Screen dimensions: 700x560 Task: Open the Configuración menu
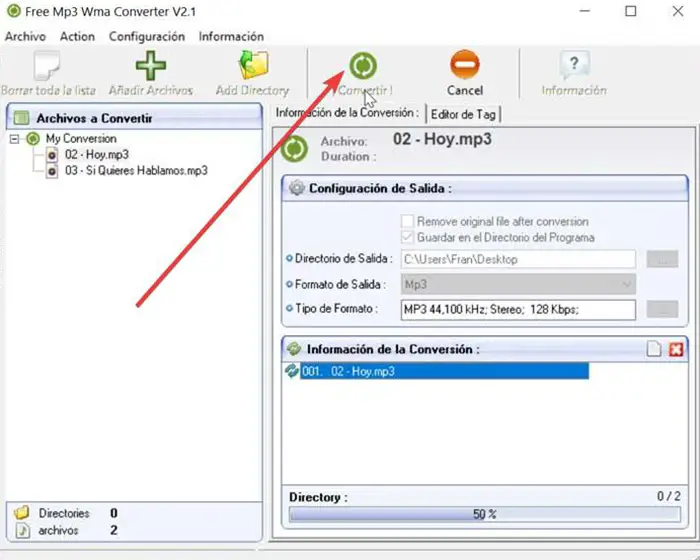(147, 37)
